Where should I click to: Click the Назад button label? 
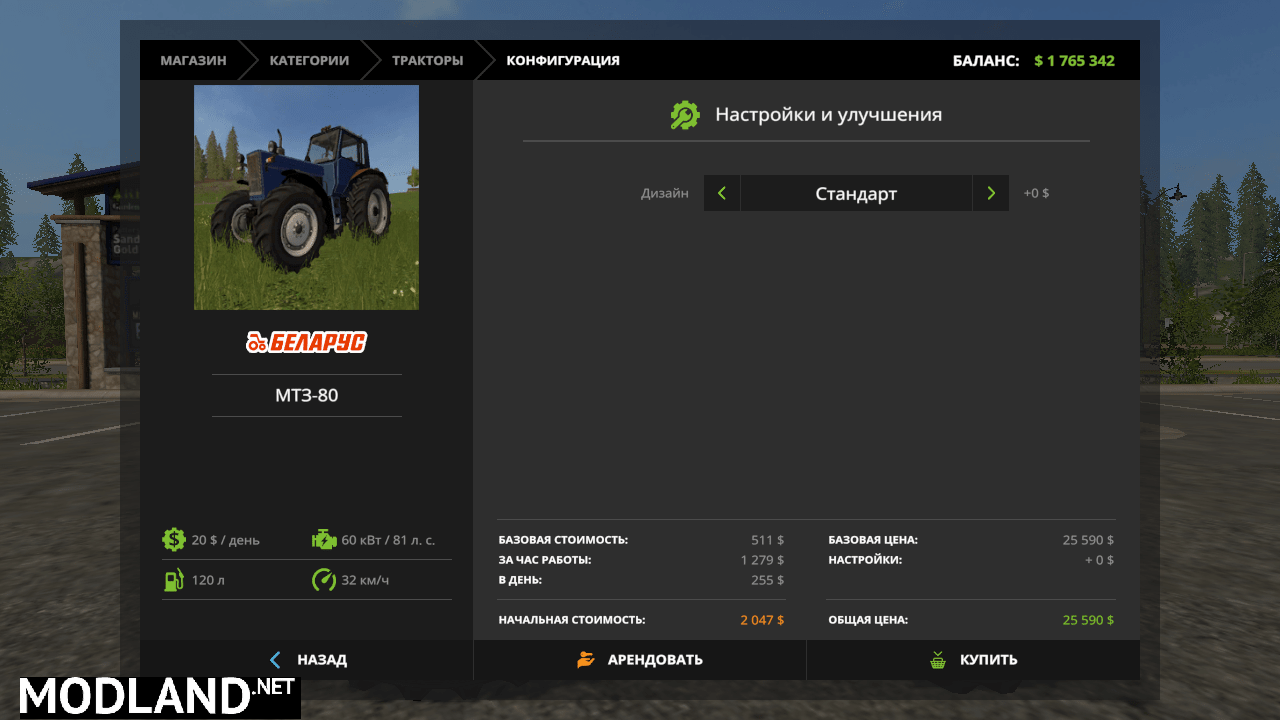coord(322,660)
